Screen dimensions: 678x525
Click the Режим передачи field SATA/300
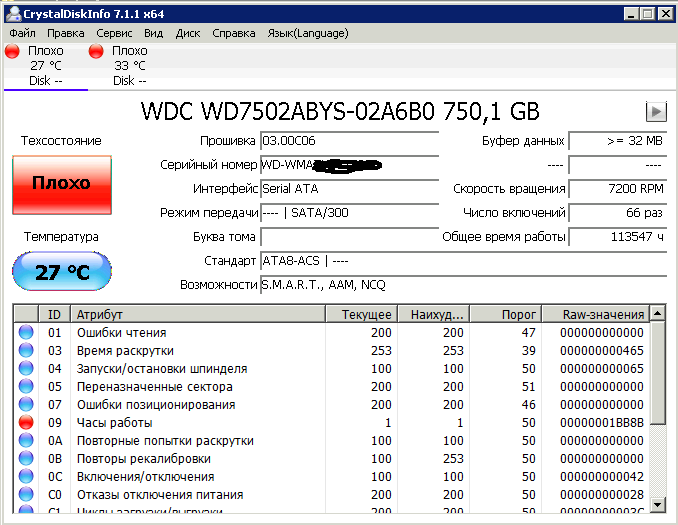(x=349, y=213)
